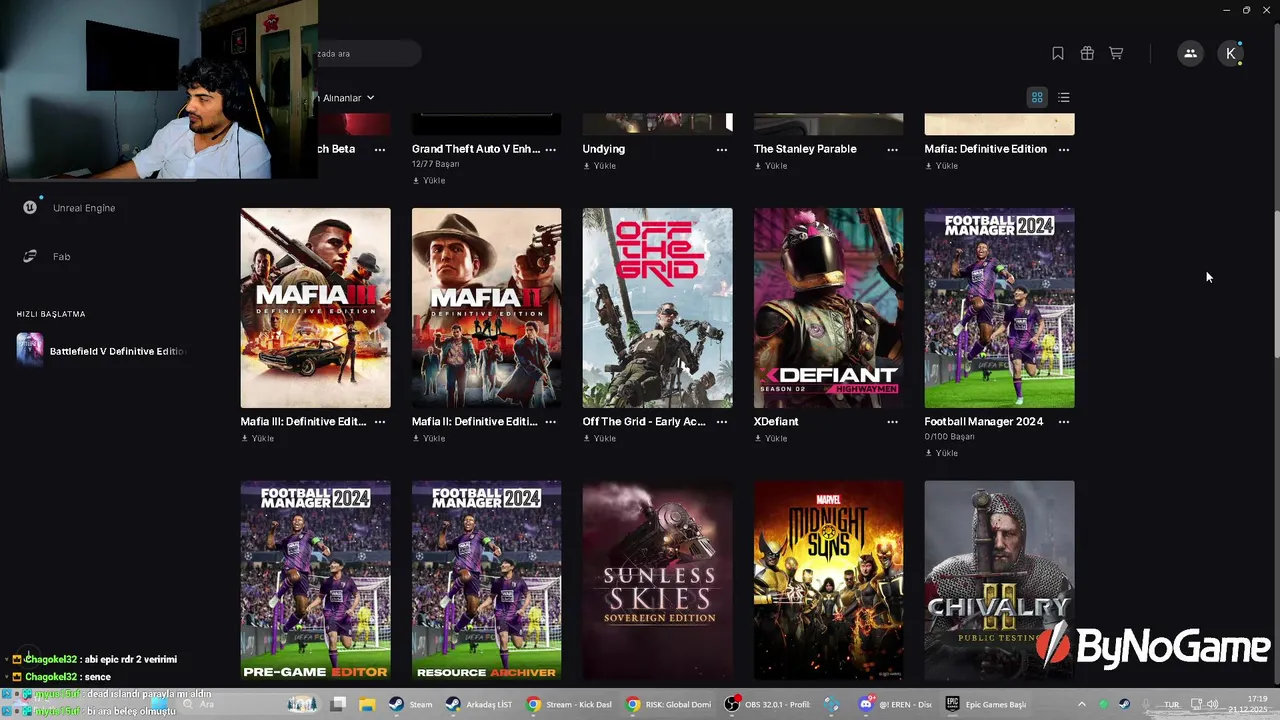This screenshot has width=1280, height=720.
Task: Open RISK: Global Domination Chrome taskbar window
Action: click(667, 704)
